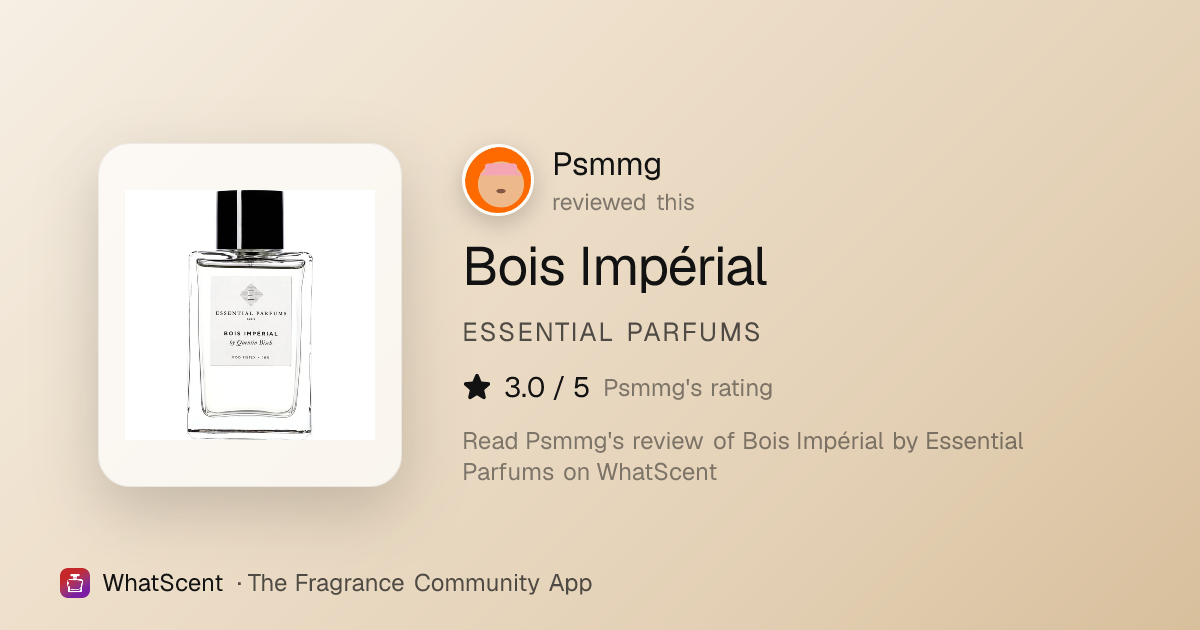Click "The Fragrance Community App" tagline
The image size is (1200, 630).
click(420, 583)
